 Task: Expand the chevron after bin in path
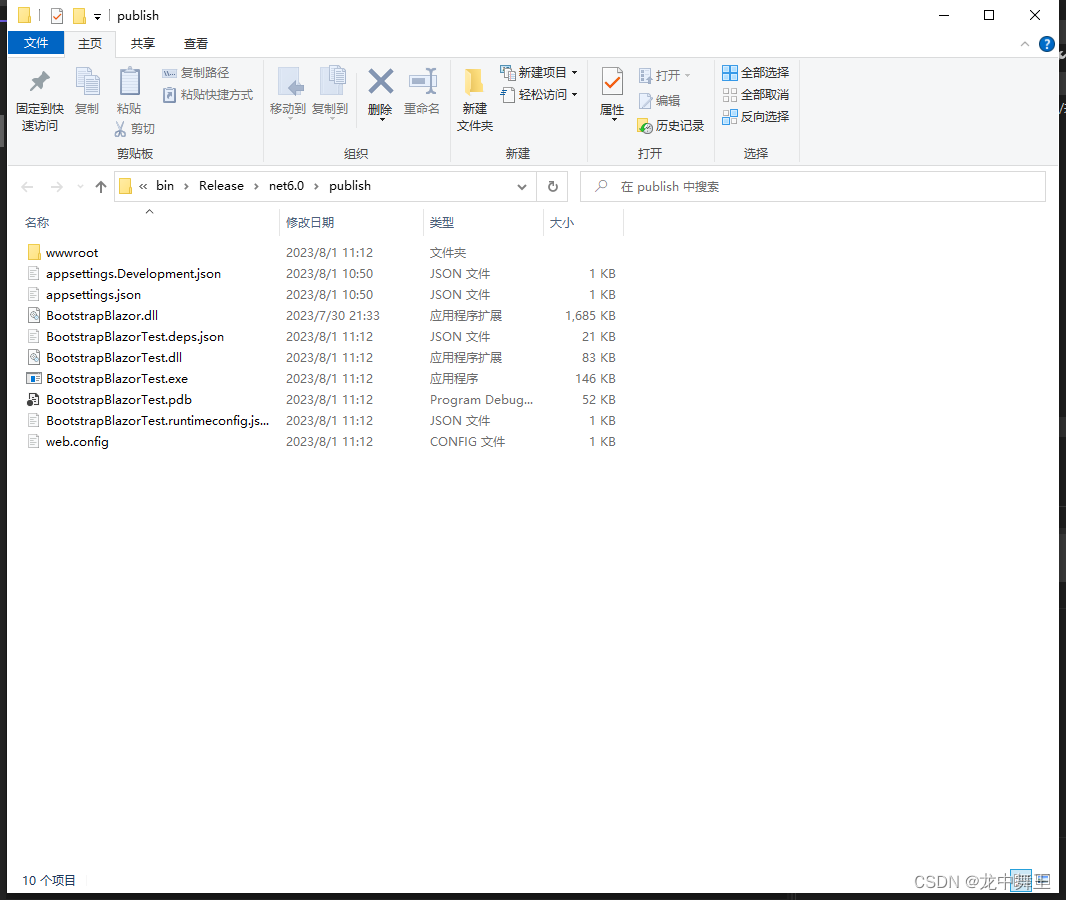coord(186,186)
